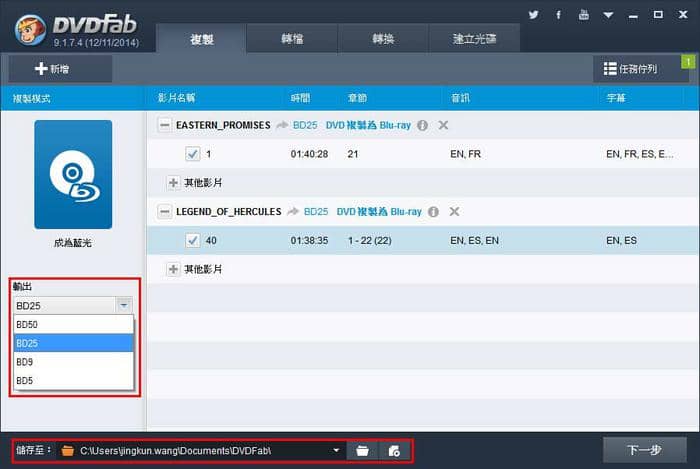The width and height of the screenshot is (700, 469).
Task: Collapse the LEGEND_OF_HERCULES source
Action: pos(164,212)
